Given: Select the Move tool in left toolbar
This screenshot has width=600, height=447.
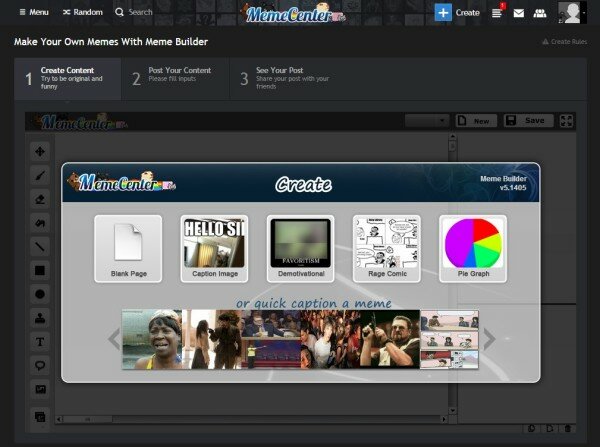Looking at the screenshot, I should coord(40,152).
